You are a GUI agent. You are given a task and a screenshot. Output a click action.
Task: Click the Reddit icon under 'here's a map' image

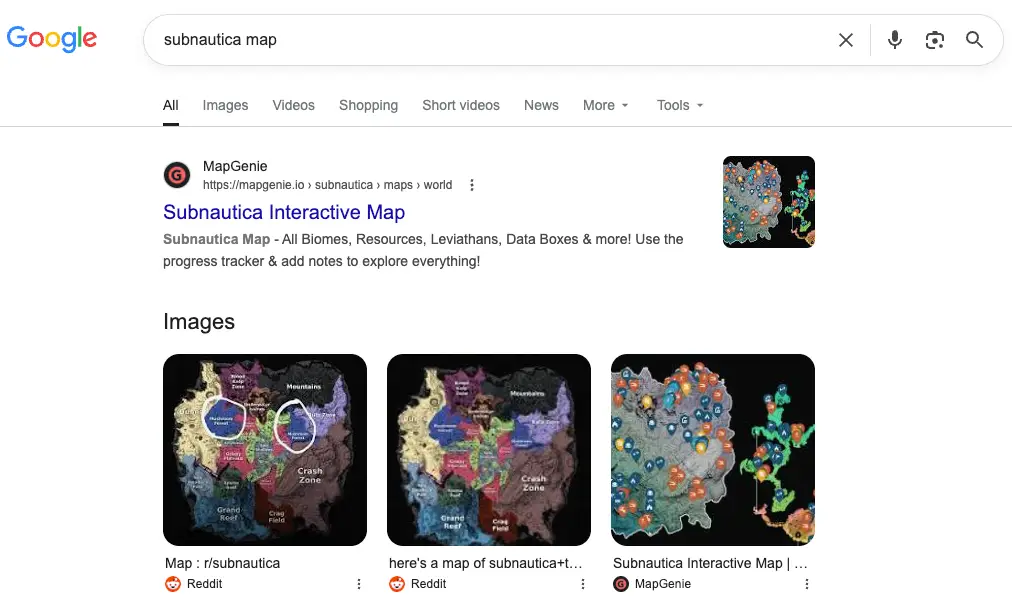(x=397, y=584)
